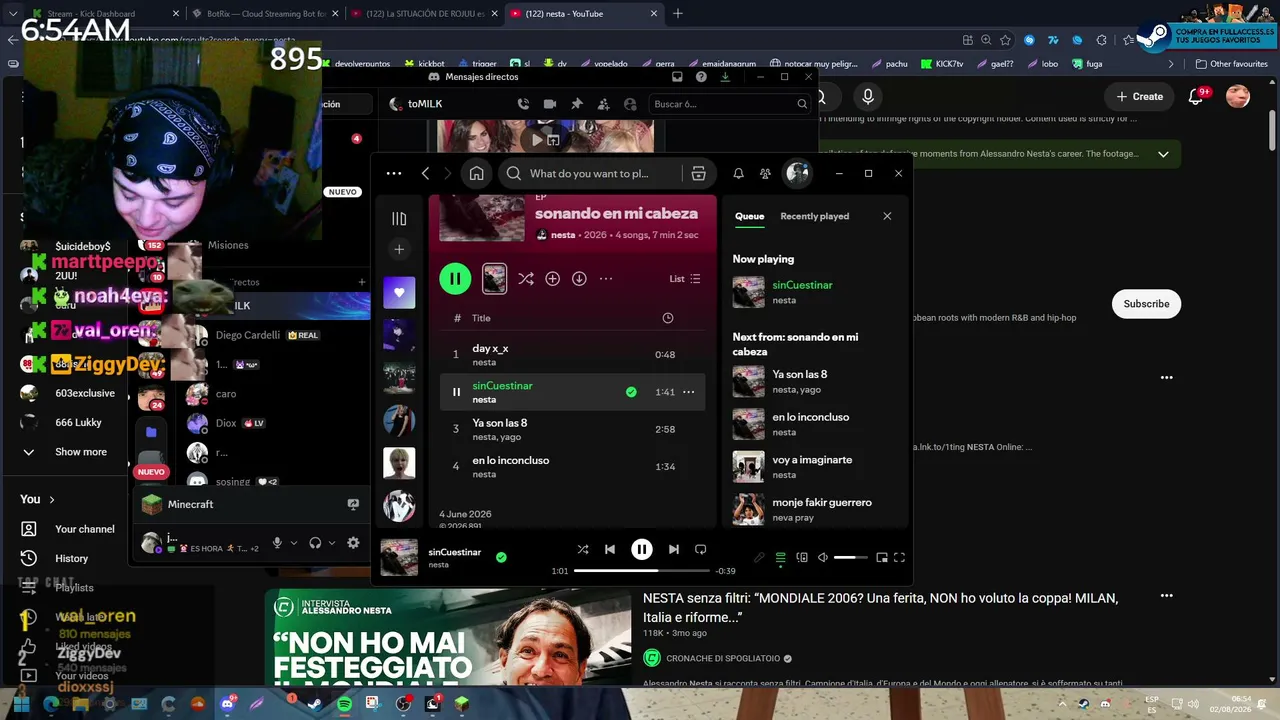Start a Discord voice call with toMILK
Image resolution: width=1280 pixels, height=720 pixels.
523,104
